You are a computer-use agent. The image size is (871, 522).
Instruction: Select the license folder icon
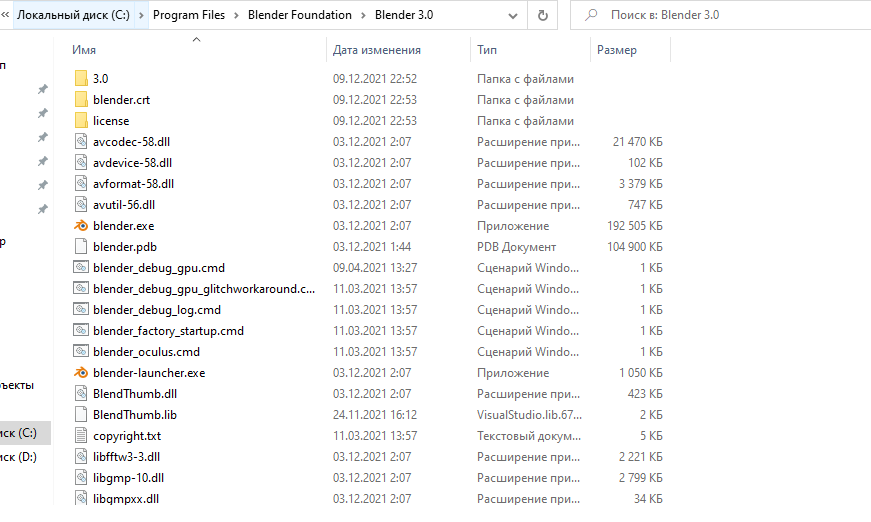pyautogui.click(x=81, y=121)
